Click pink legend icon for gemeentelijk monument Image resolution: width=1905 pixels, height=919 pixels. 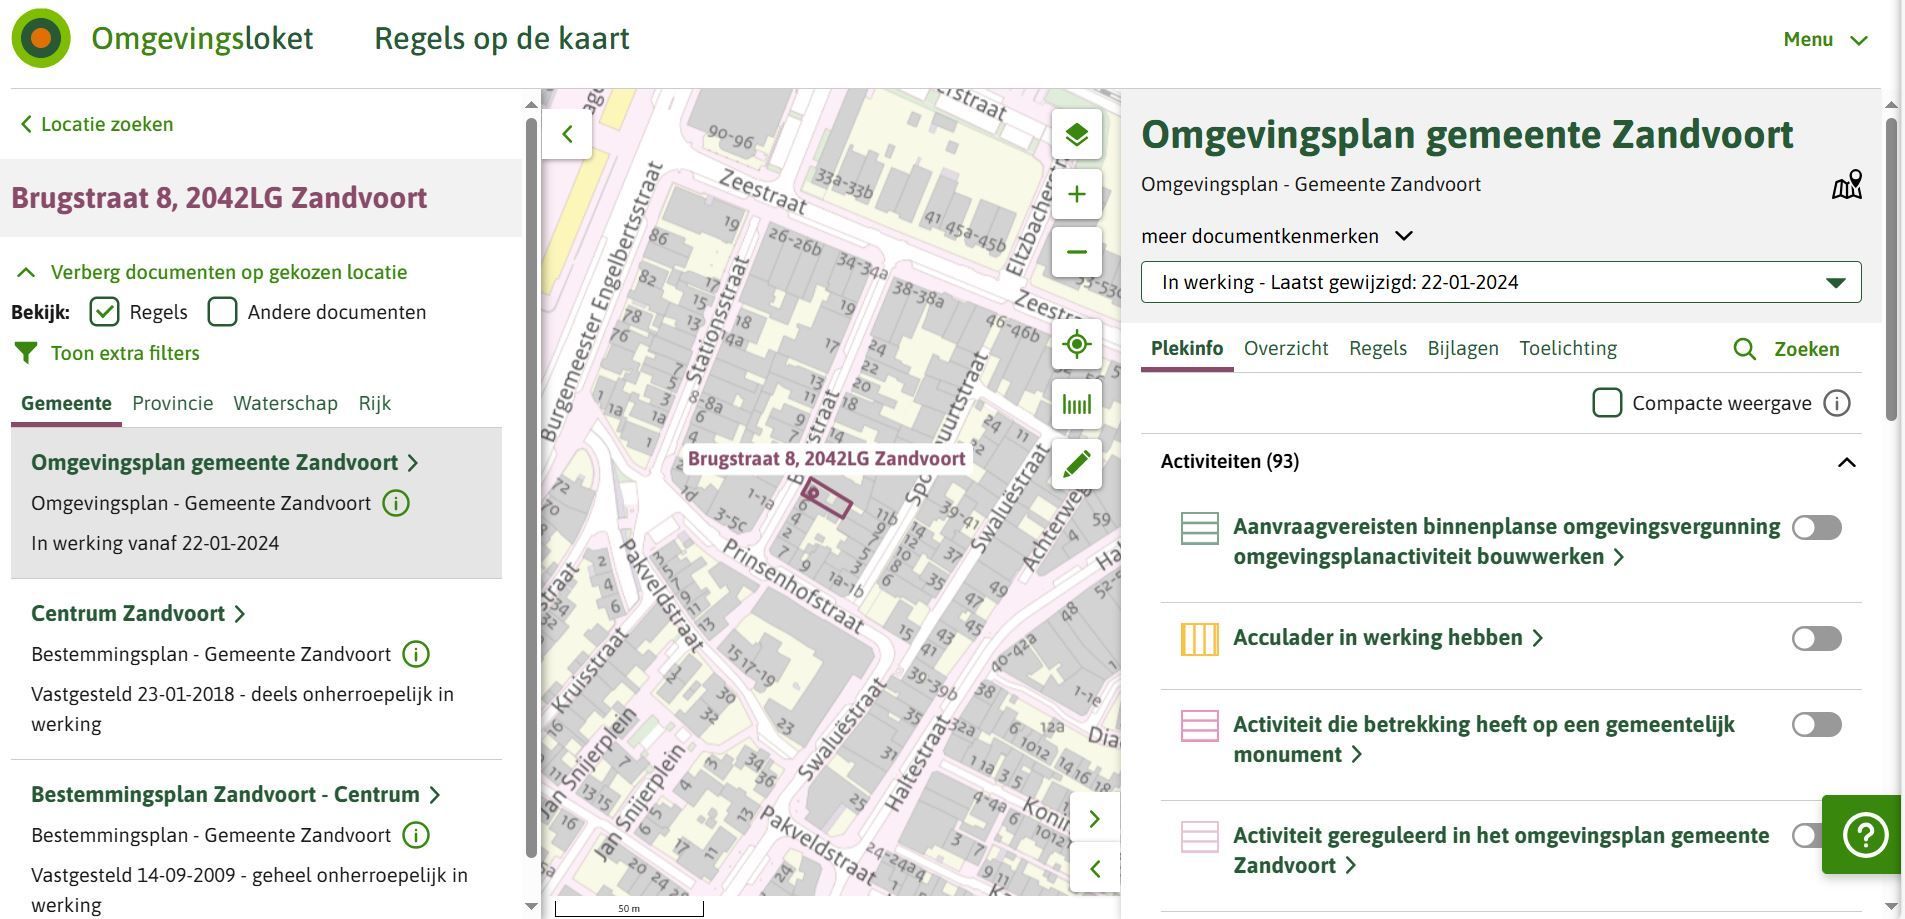tap(1199, 726)
